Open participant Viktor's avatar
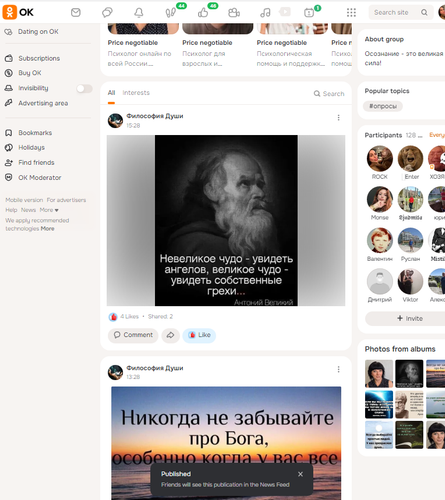Screen dimensions: 445x500 (410, 282)
